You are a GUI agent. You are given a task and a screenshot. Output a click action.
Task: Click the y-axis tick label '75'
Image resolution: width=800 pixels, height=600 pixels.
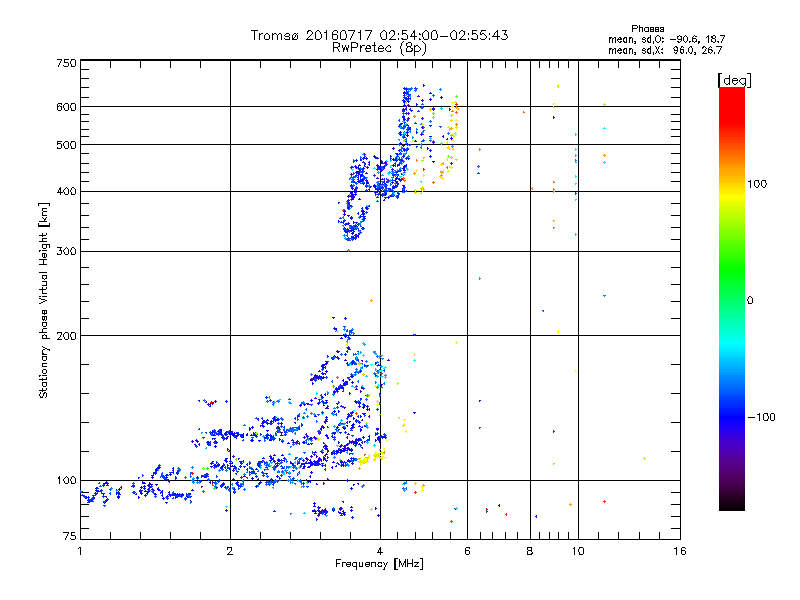click(x=70, y=536)
